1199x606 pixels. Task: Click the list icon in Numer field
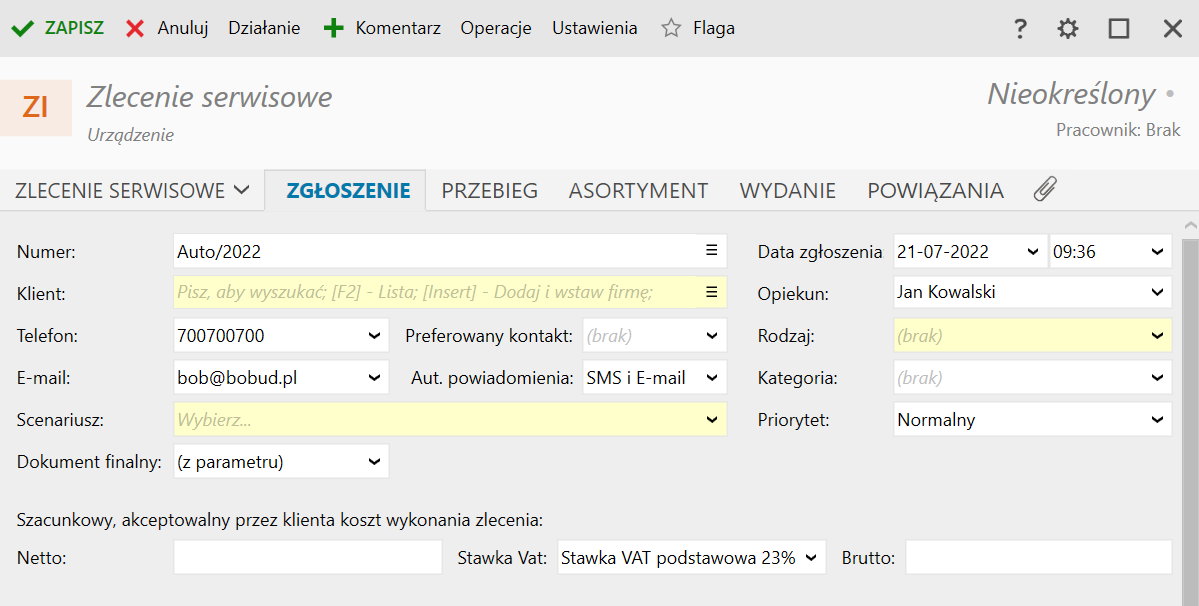712,251
